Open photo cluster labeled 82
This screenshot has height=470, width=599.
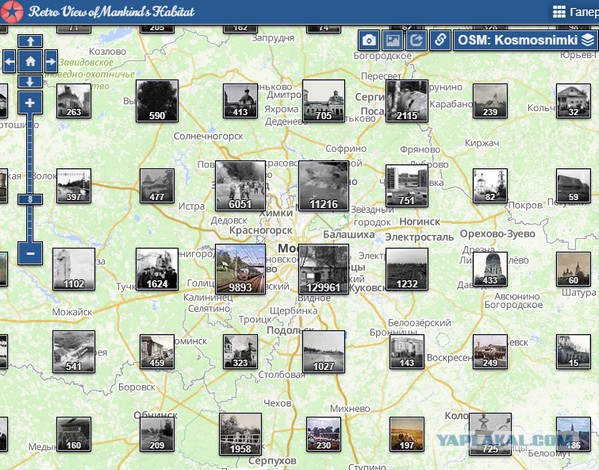[x=490, y=186]
